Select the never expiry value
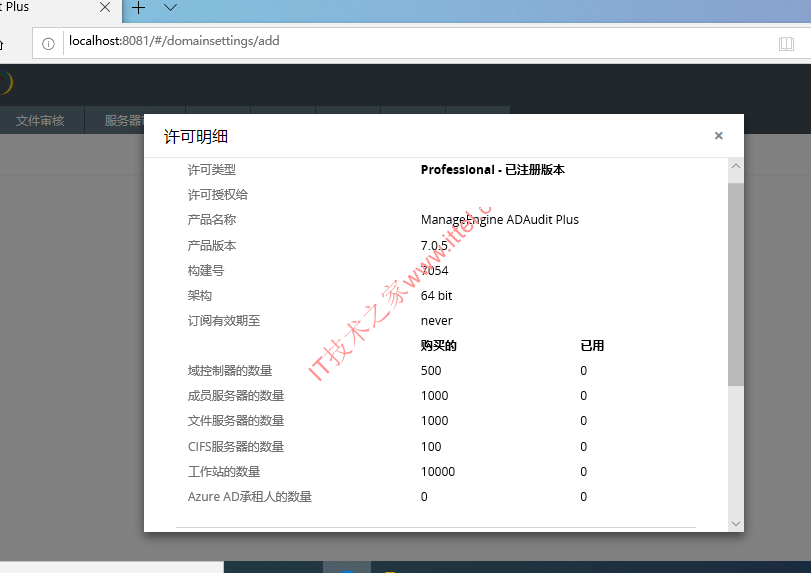This screenshot has height=573, width=811. [437, 321]
